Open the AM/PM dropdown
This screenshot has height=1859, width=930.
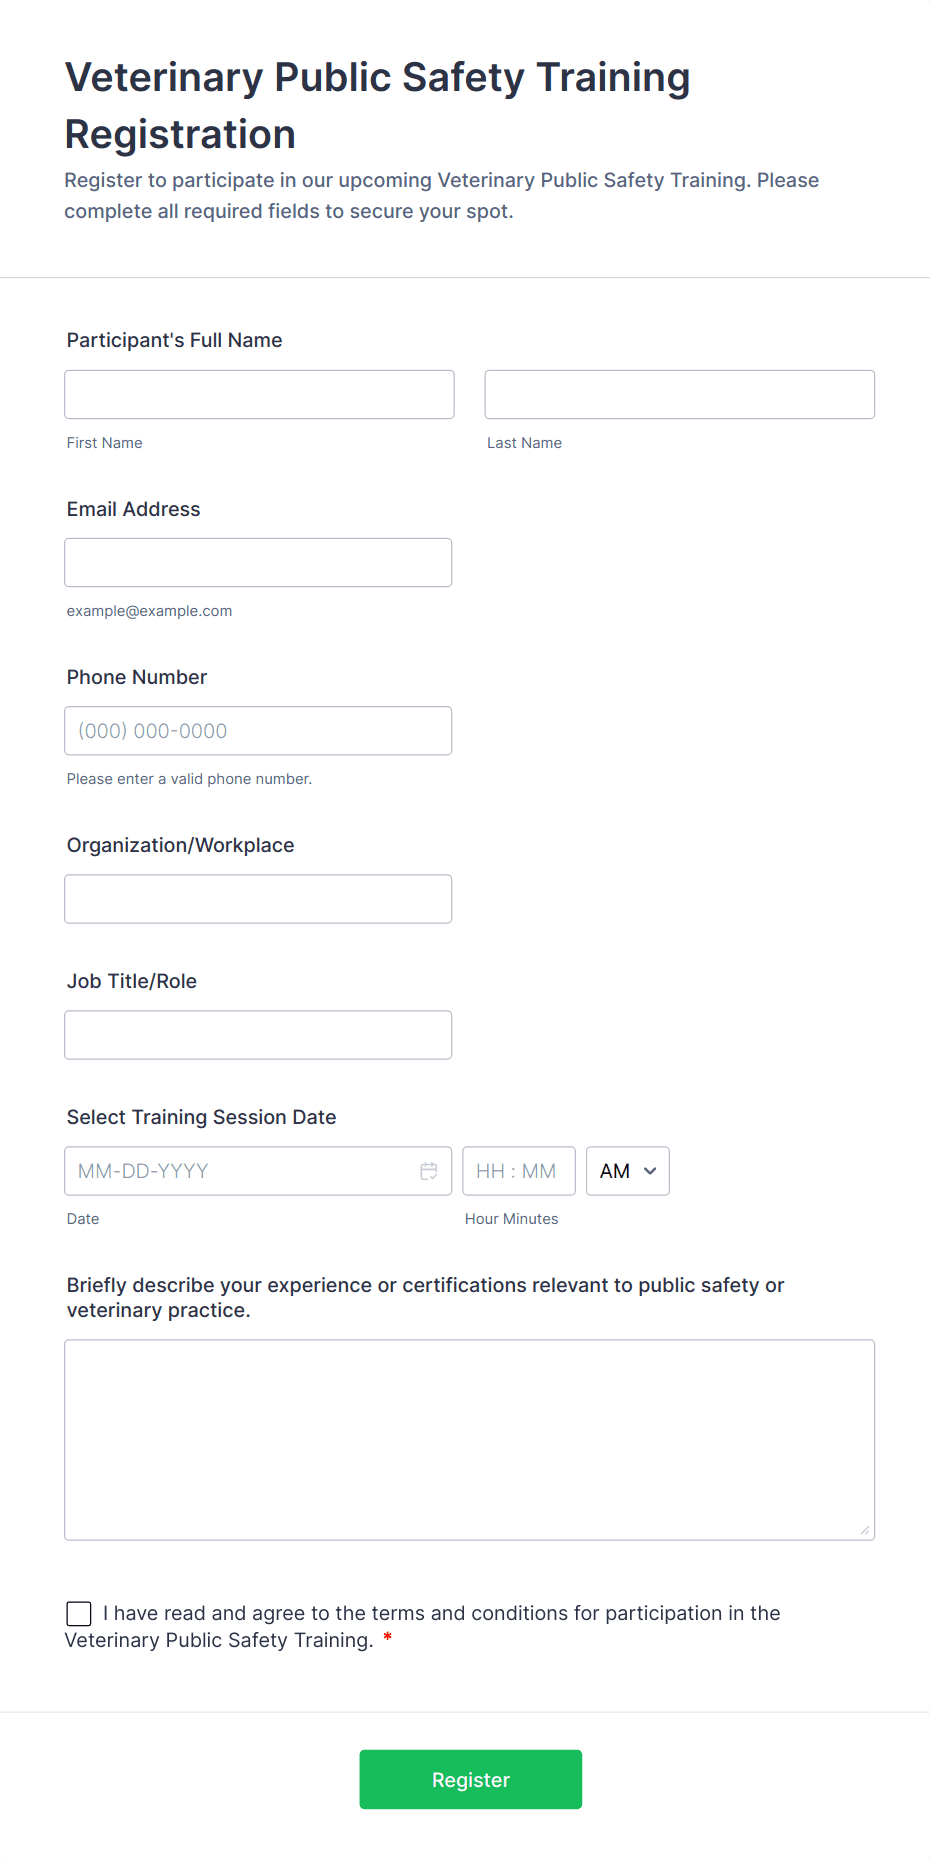627,1171
